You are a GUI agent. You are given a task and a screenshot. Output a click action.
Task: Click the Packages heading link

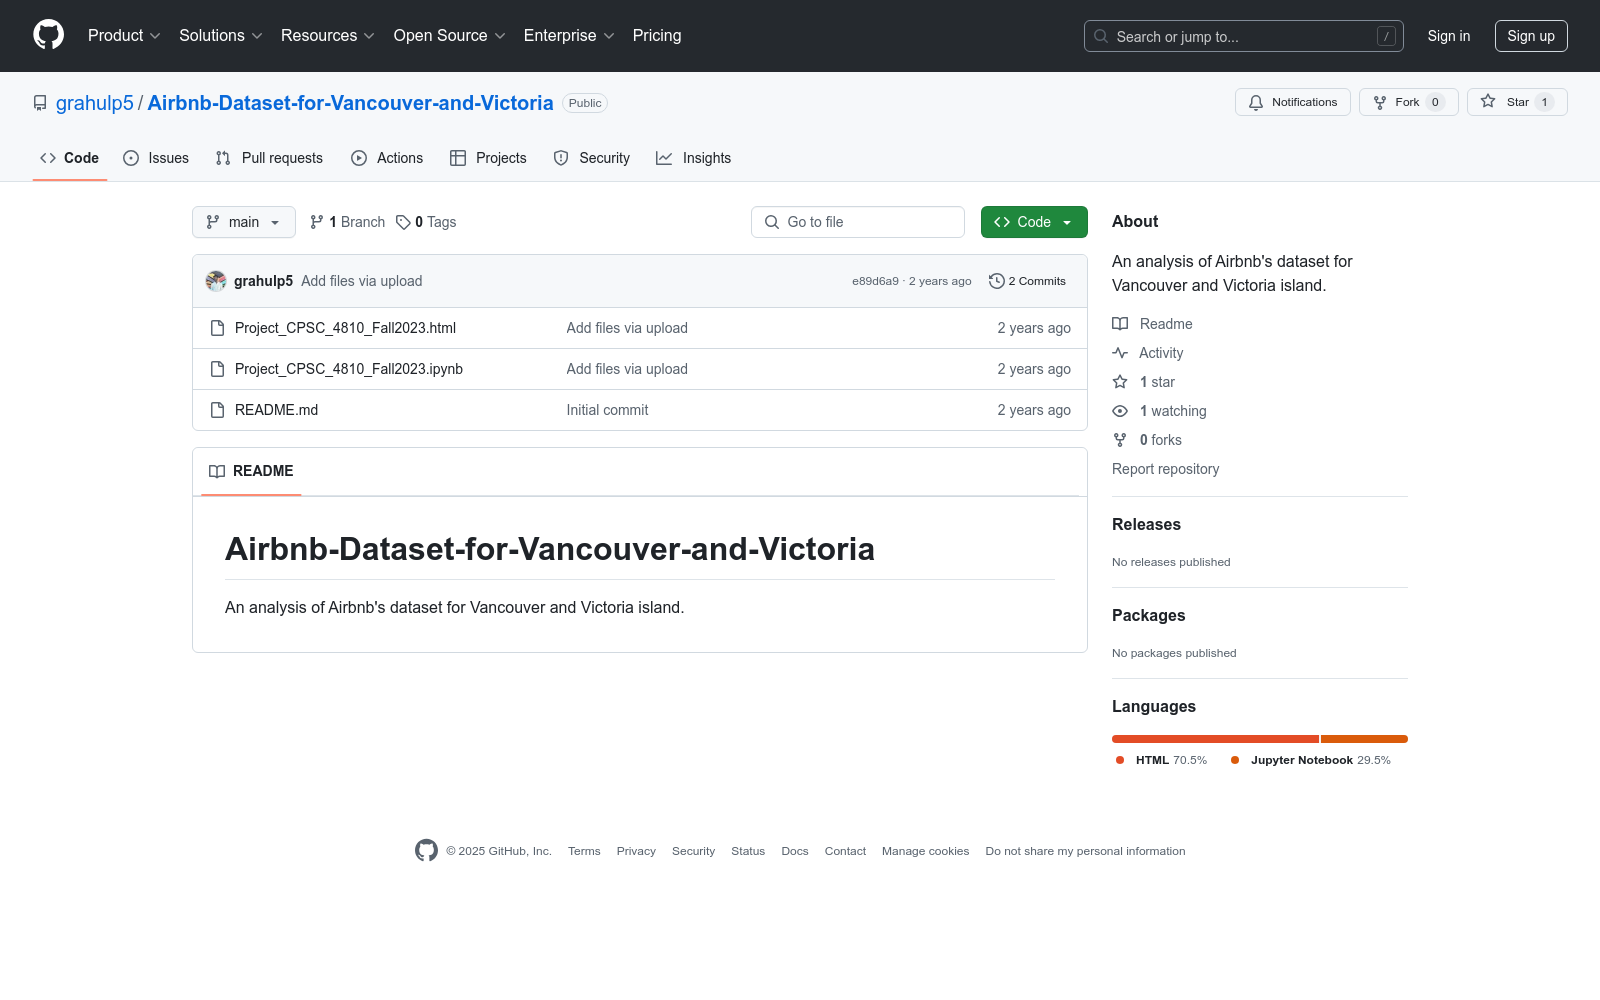[x=1148, y=615]
